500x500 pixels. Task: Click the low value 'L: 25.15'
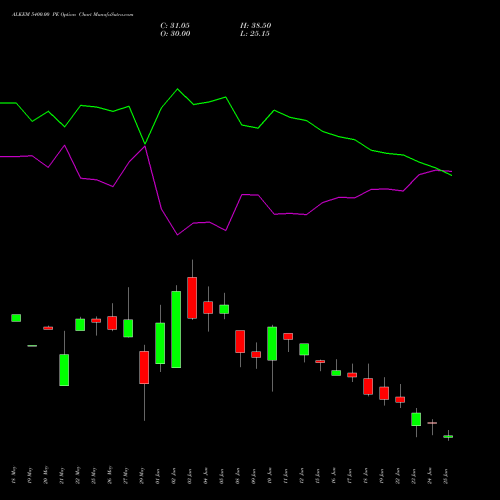click(x=255, y=34)
